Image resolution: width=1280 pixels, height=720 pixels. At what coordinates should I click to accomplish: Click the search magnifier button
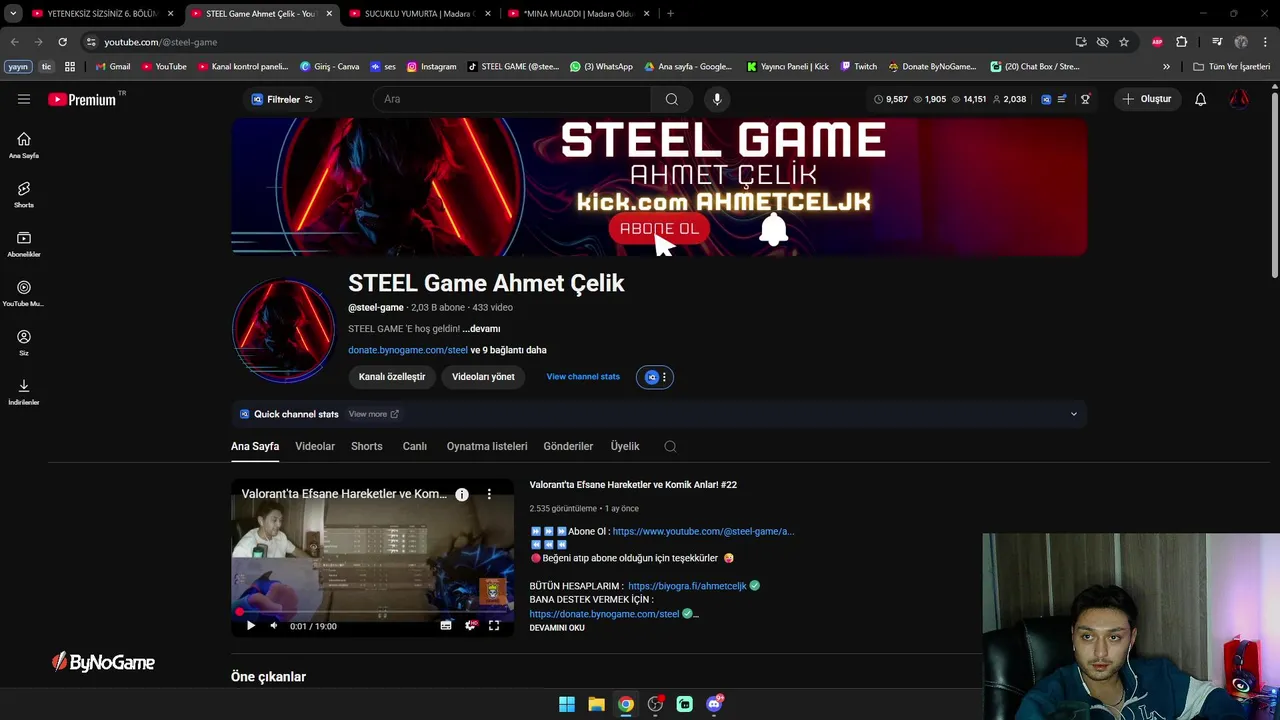[672, 99]
